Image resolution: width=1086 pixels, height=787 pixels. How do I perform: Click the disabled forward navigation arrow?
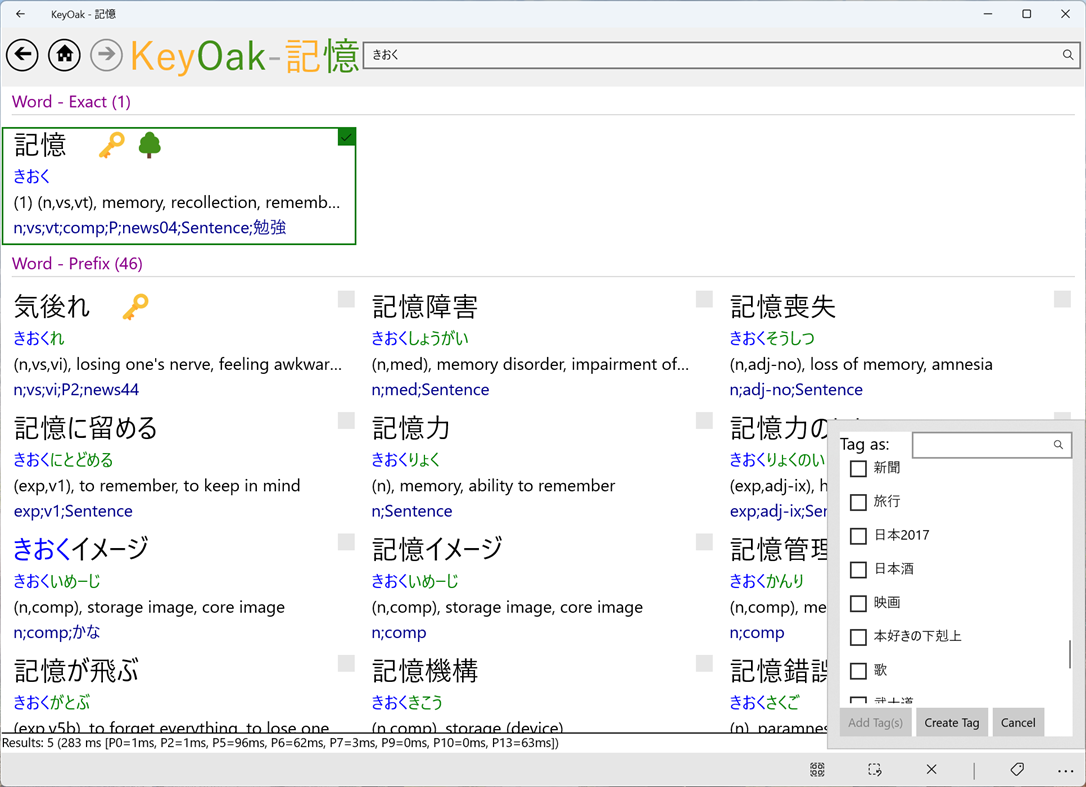point(106,55)
